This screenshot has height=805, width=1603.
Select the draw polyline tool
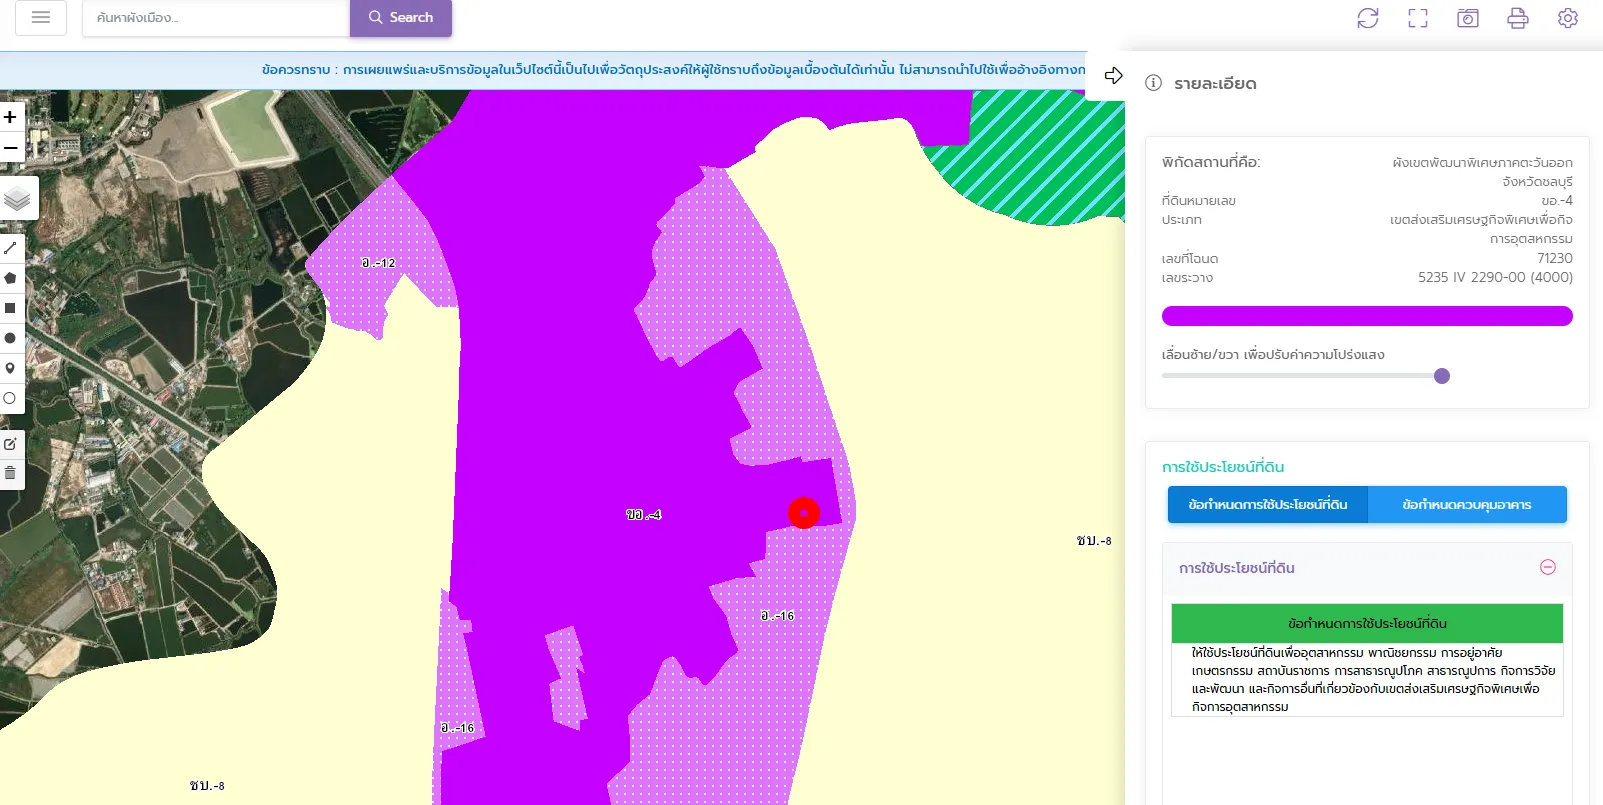(11, 248)
